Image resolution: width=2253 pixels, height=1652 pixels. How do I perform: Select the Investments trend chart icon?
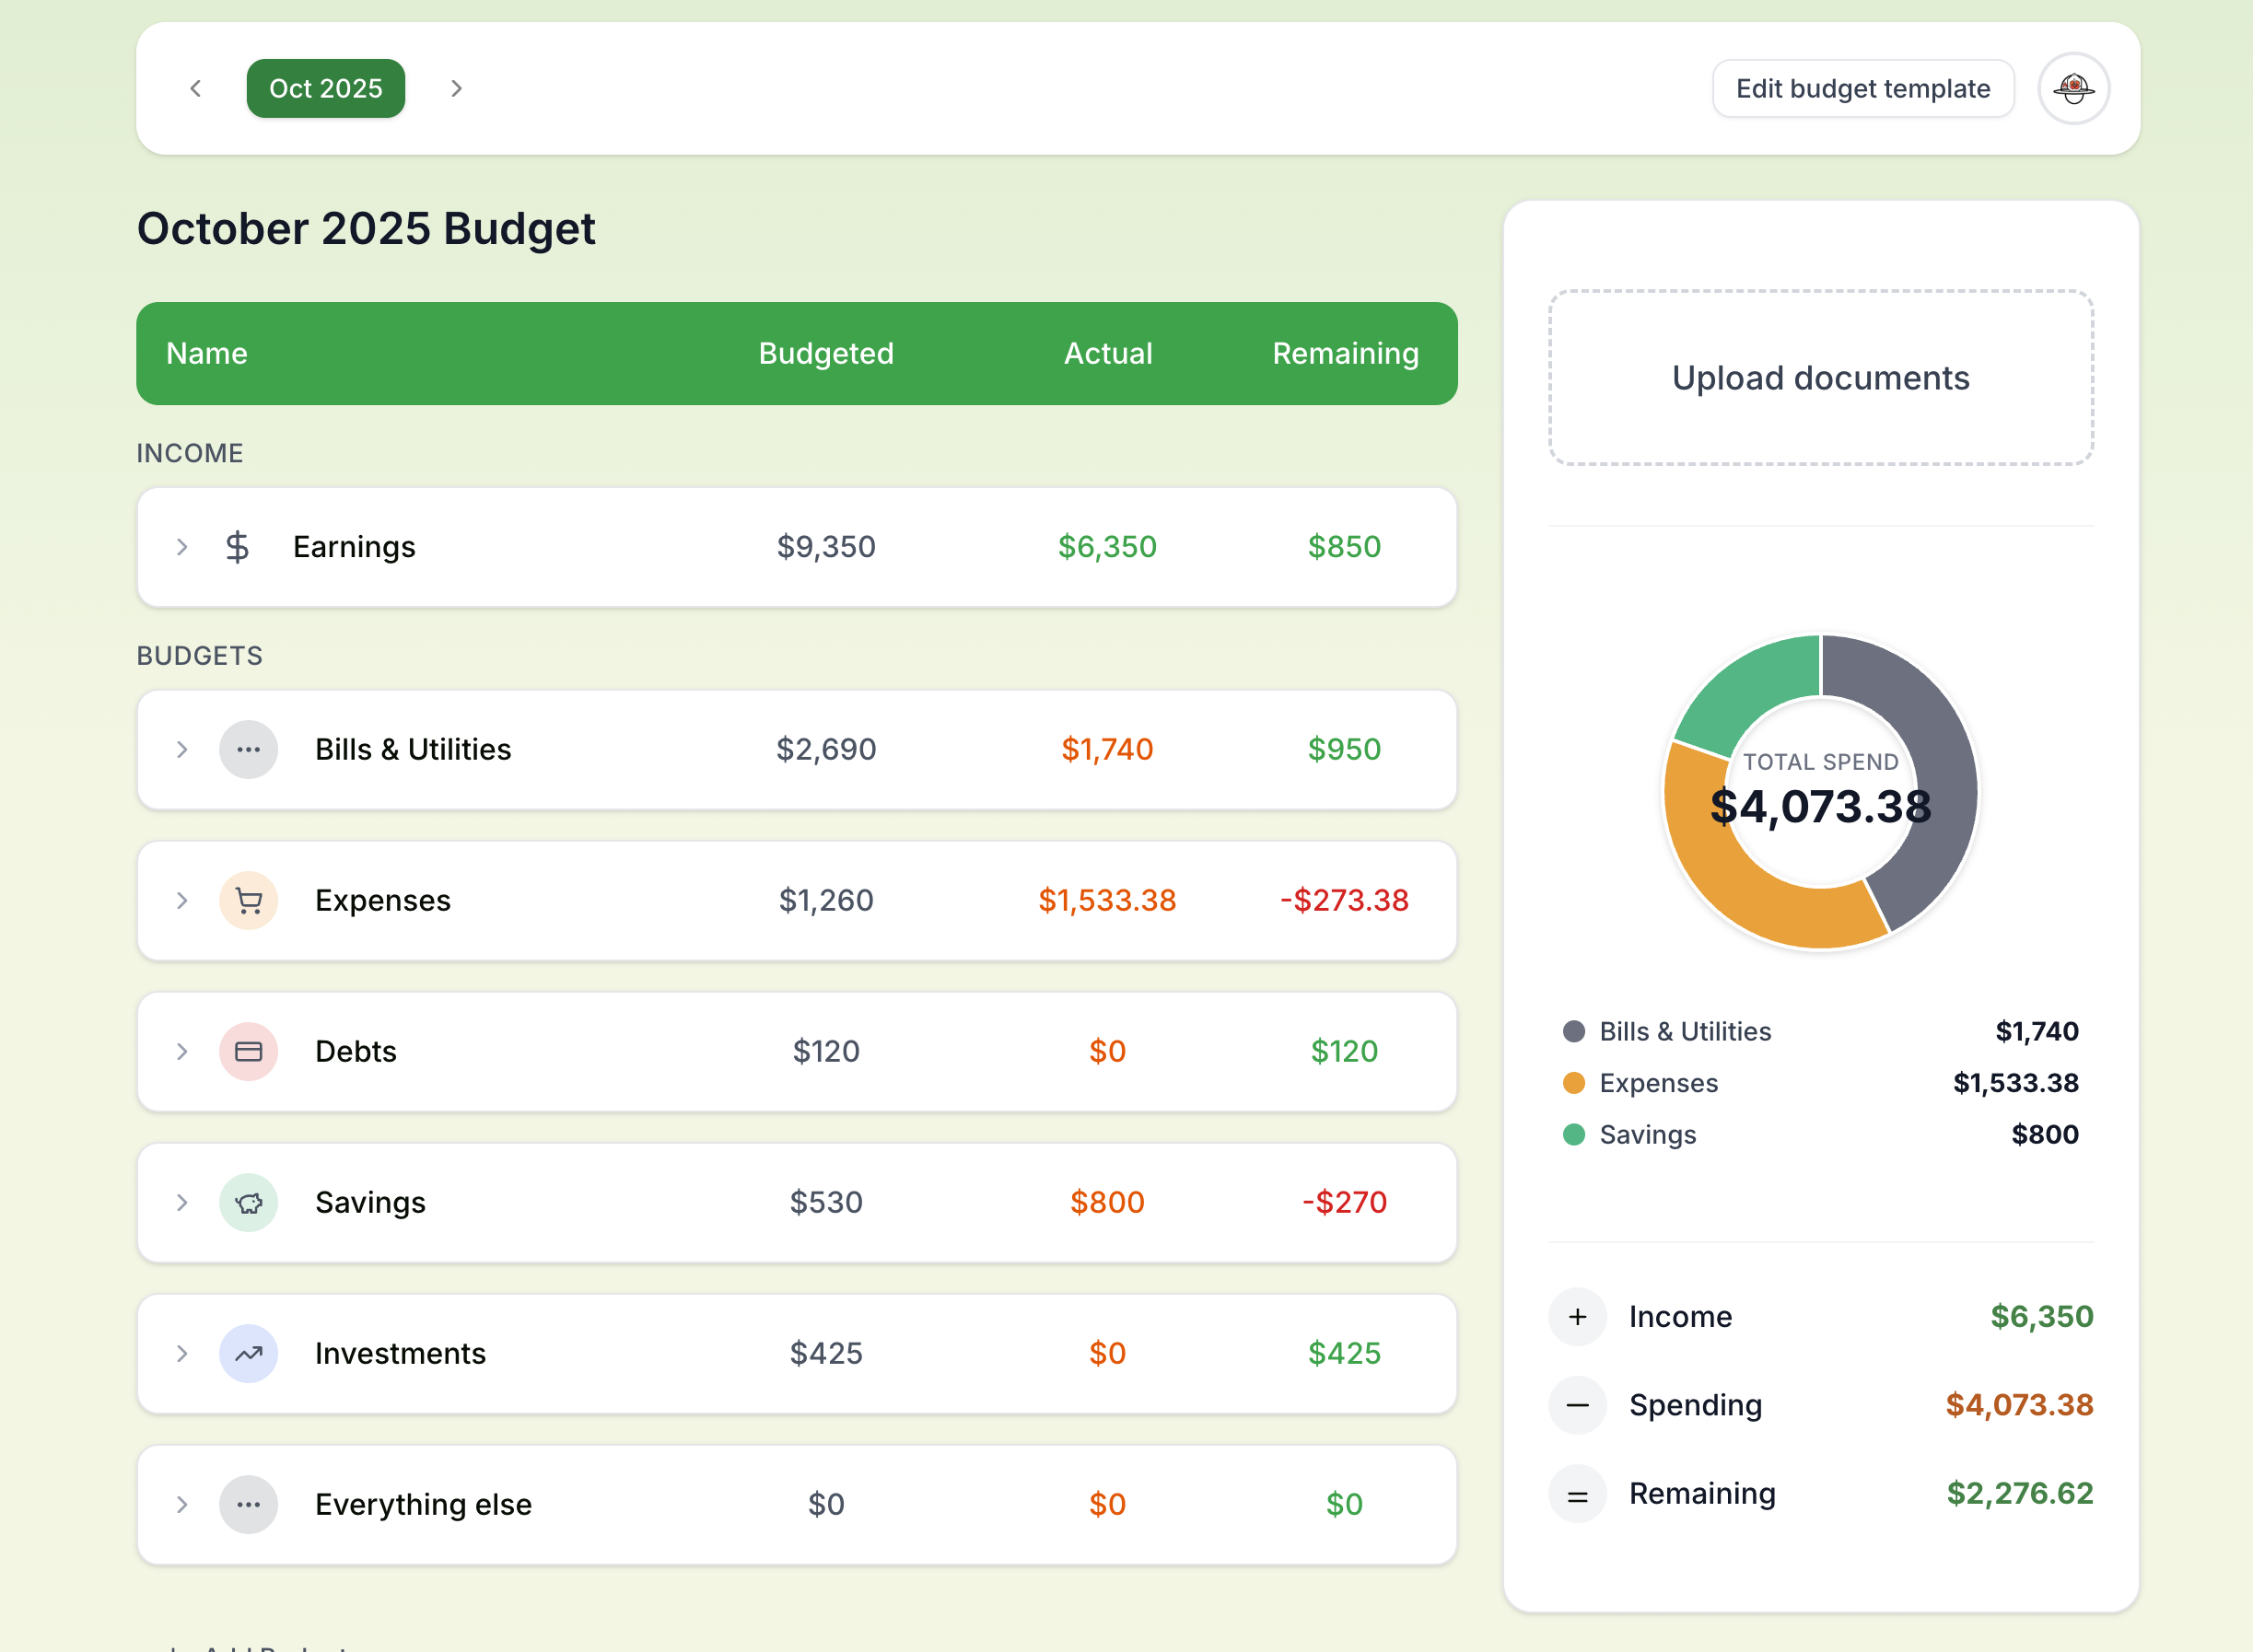[x=248, y=1354]
